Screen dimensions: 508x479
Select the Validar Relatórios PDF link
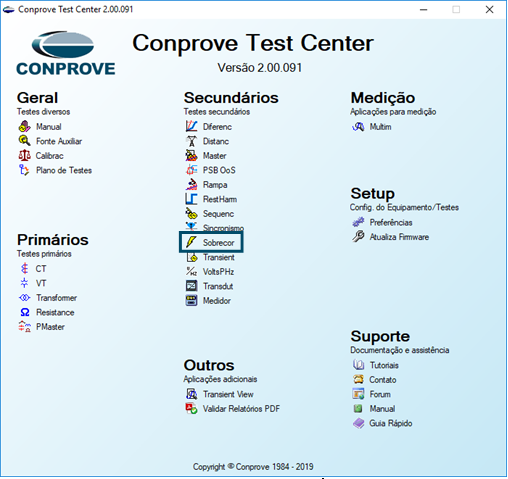click(x=241, y=409)
